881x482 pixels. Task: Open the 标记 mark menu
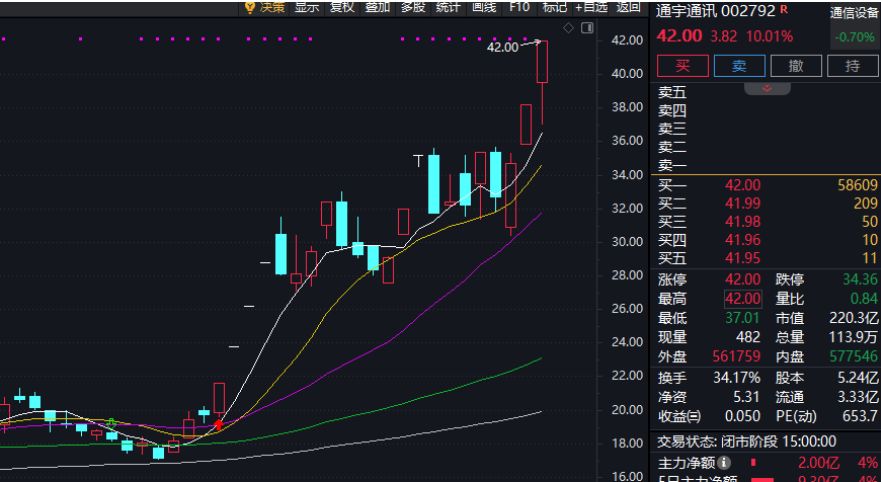click(554, 7)
